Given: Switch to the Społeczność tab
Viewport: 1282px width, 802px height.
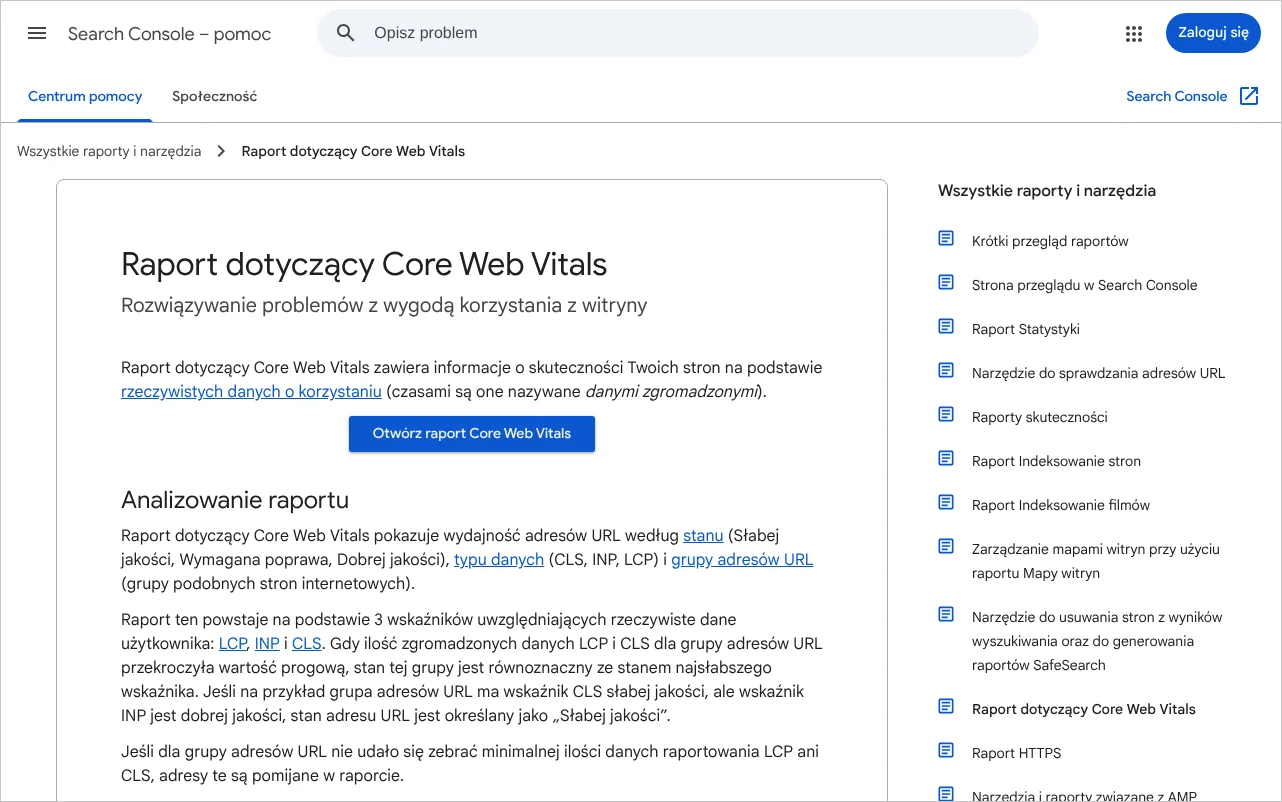Looking at the screenshot, I should tap(214, 97).
